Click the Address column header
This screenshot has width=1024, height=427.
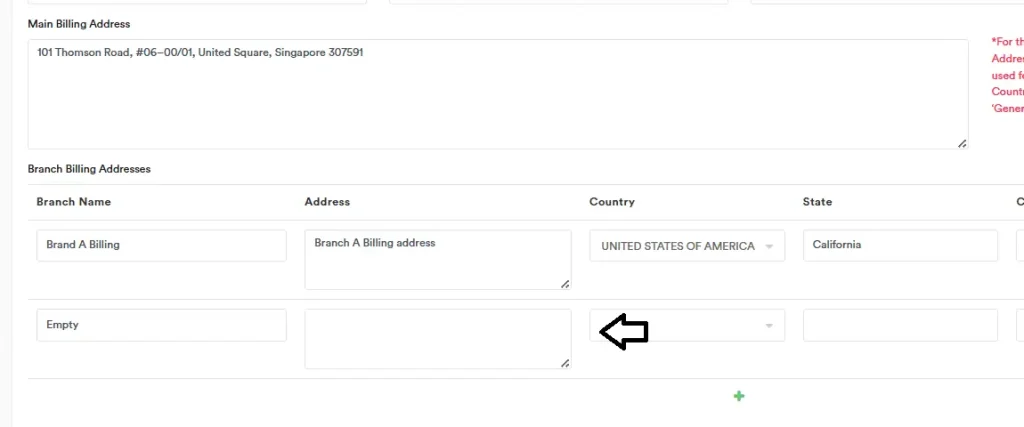327,202
